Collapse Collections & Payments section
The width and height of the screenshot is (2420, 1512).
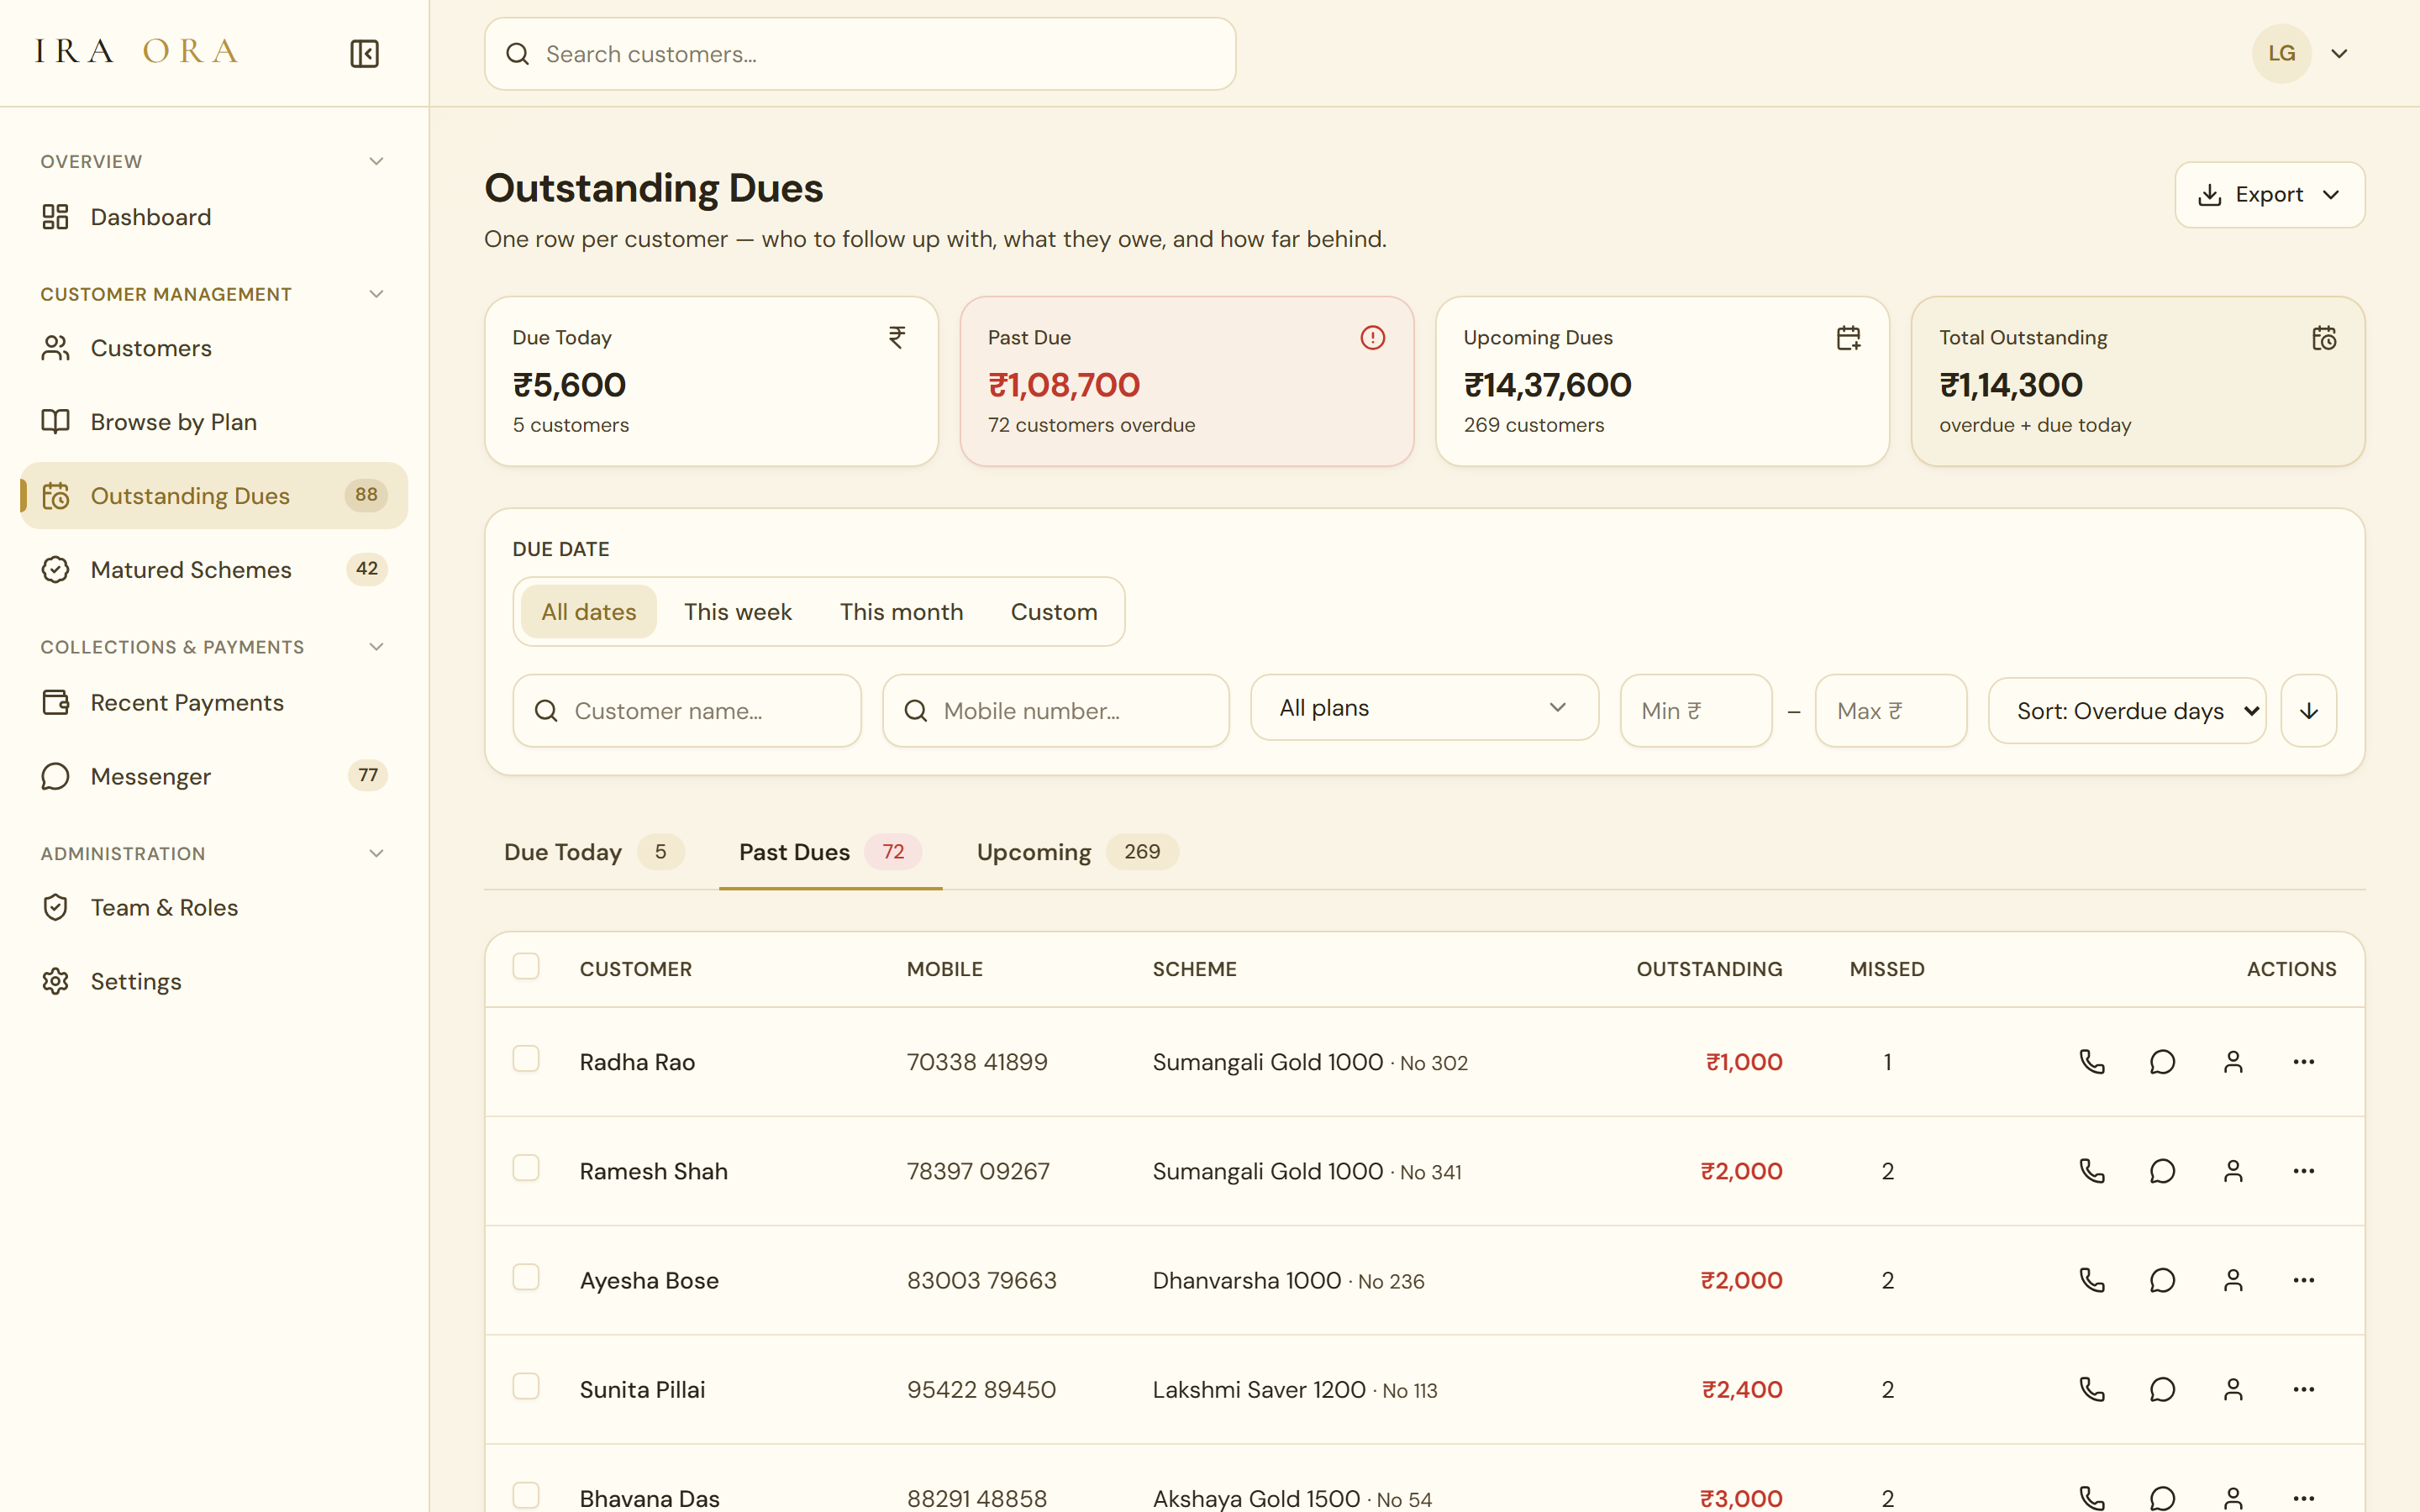point(376,647)
